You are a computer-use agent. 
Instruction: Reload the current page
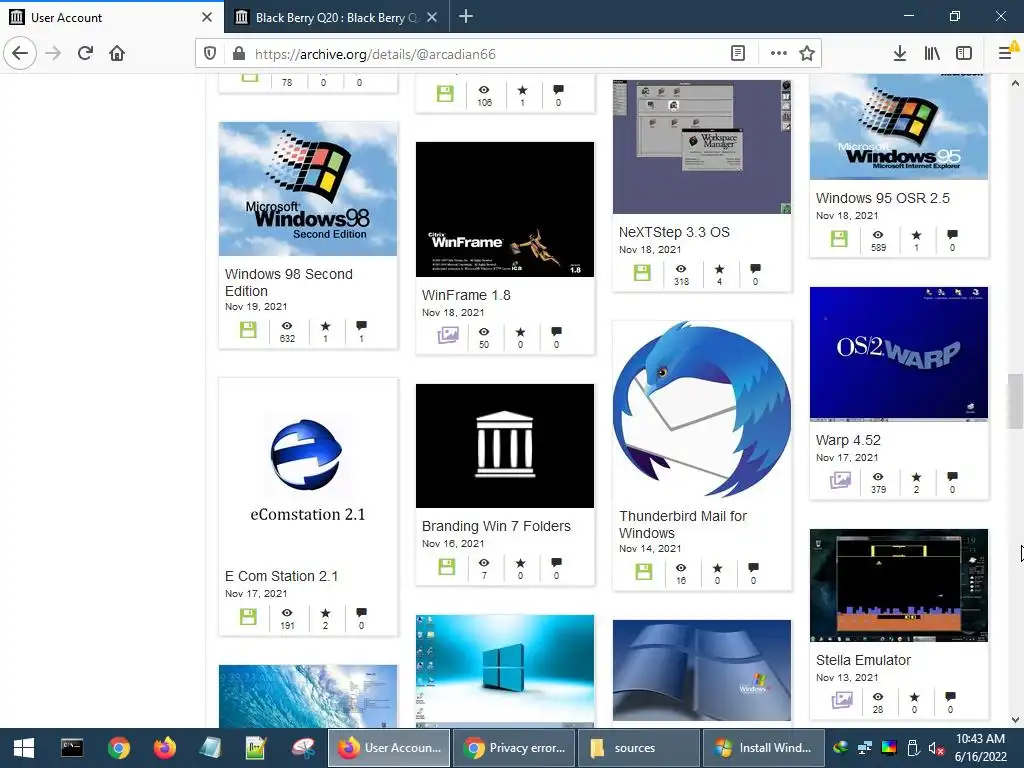coord(85,53)
